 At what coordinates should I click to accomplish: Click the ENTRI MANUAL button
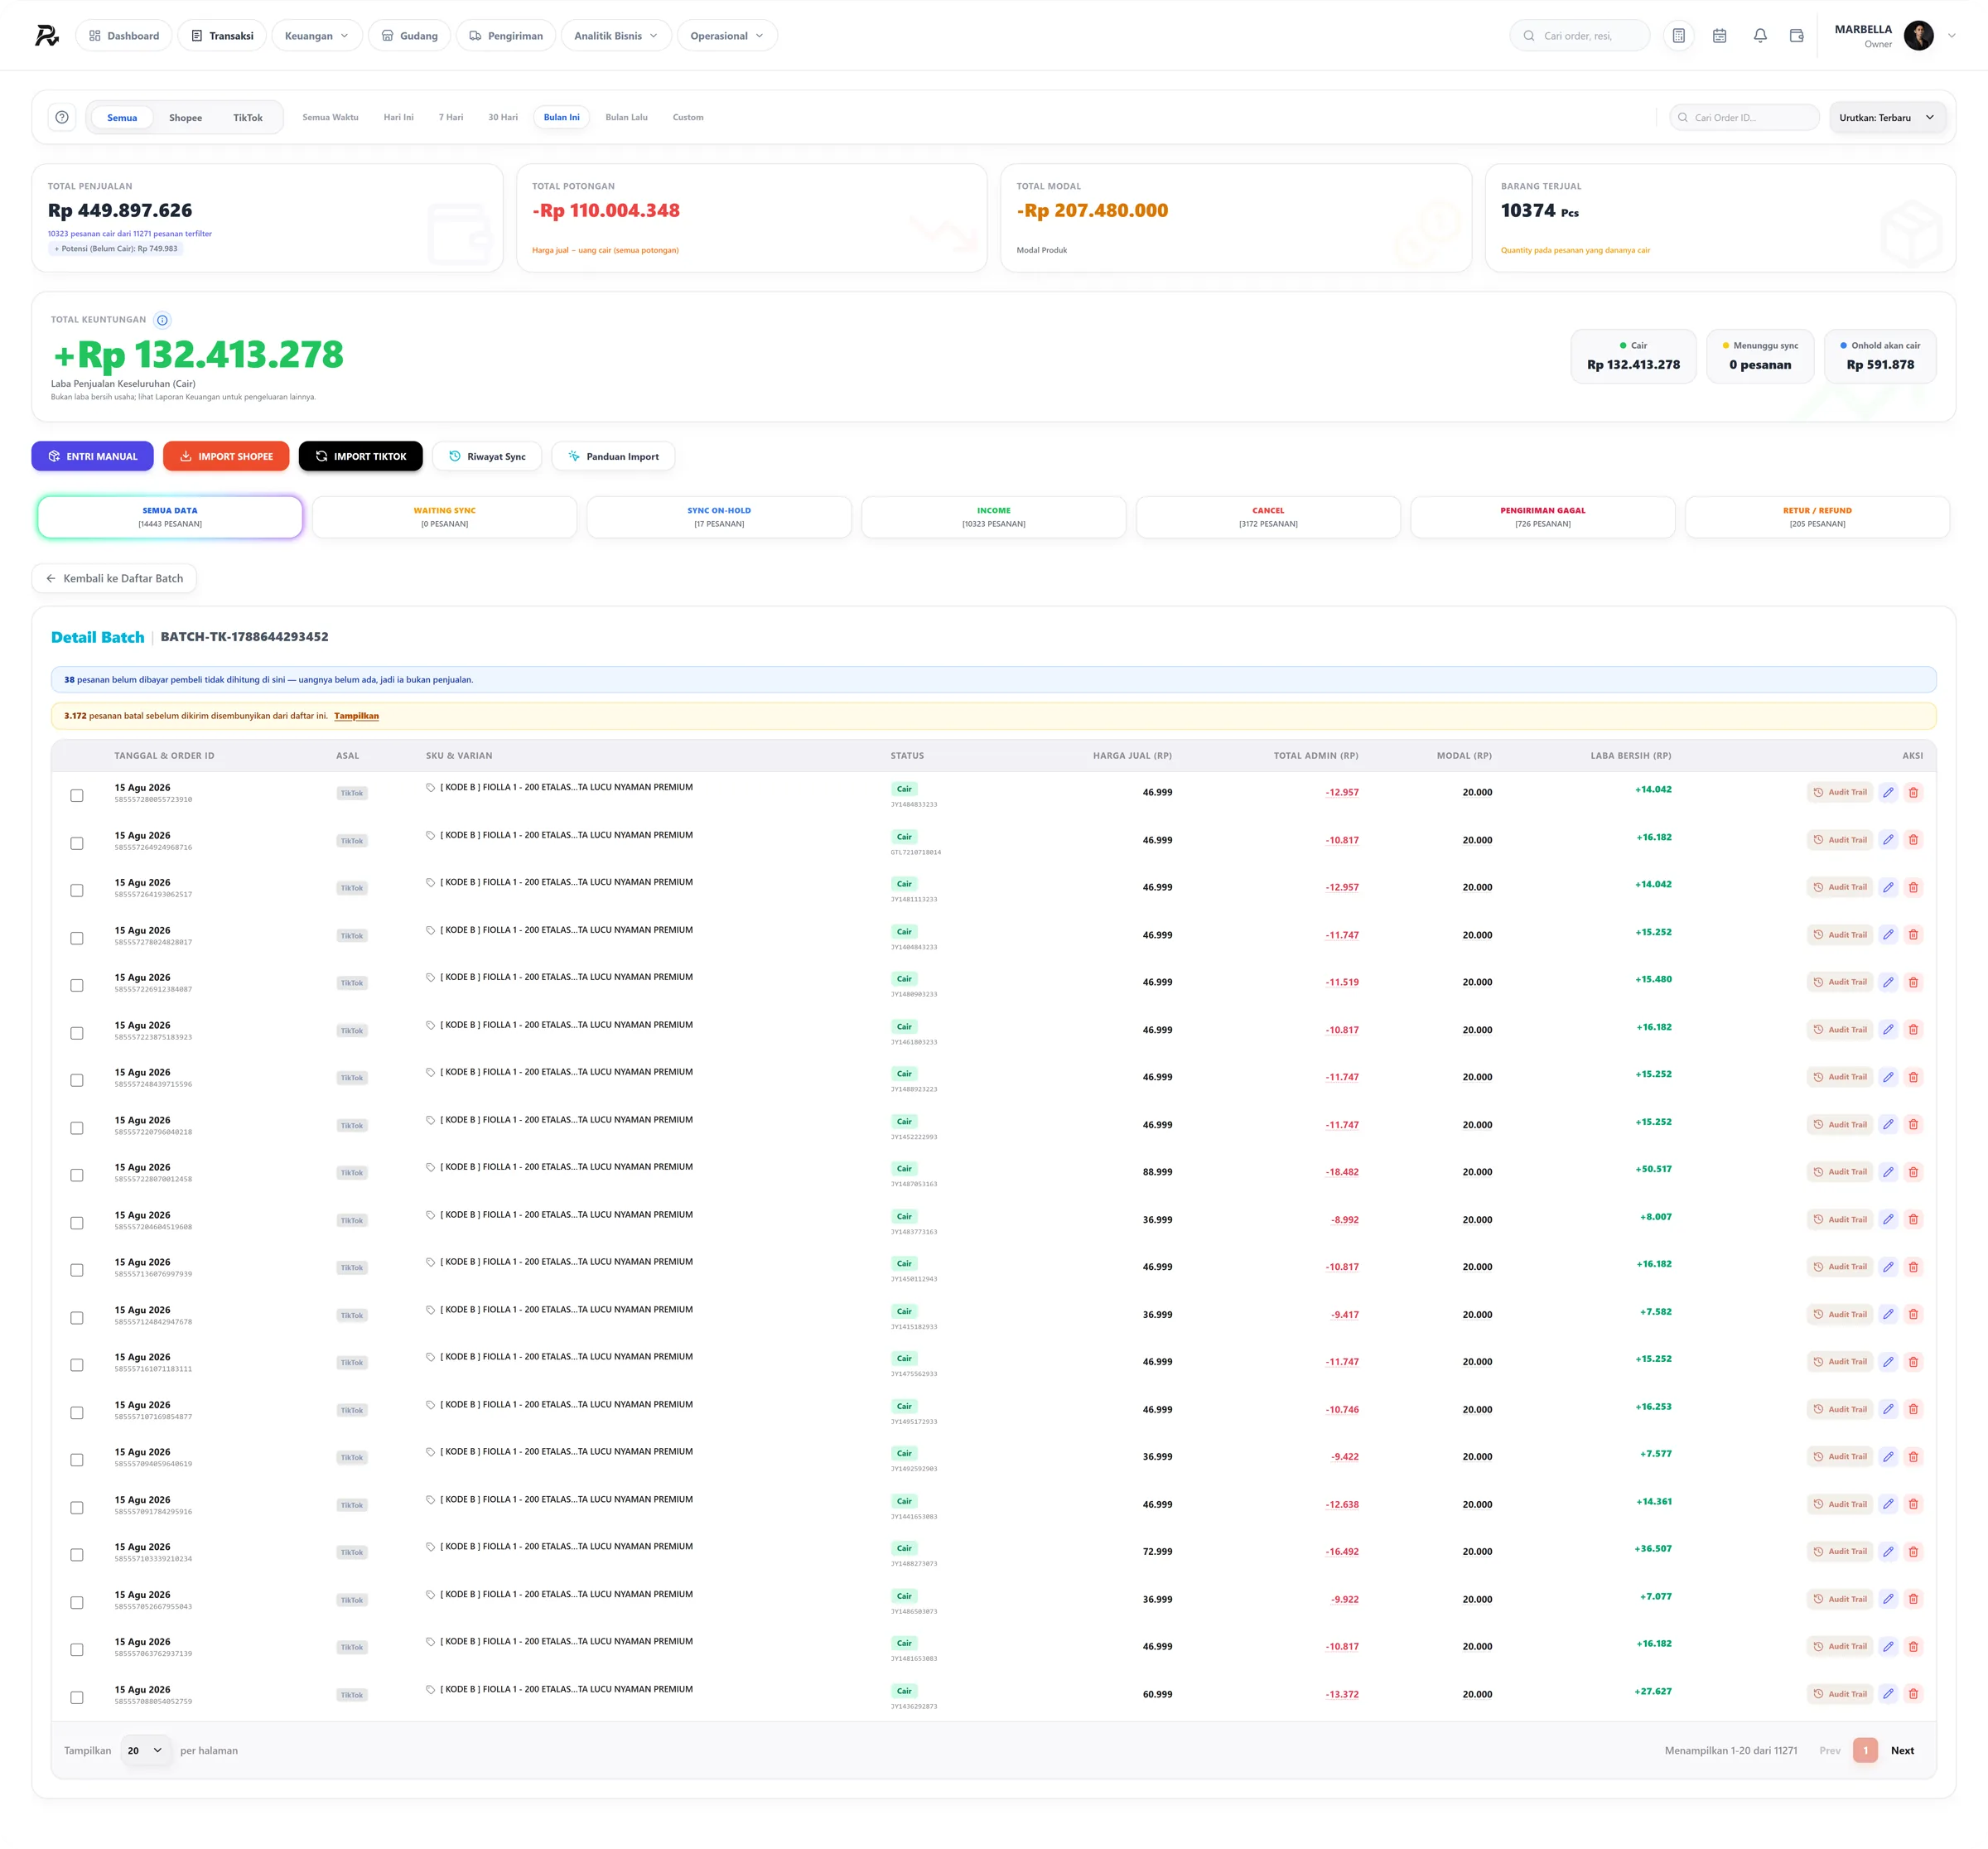click(x=92, y=457)
